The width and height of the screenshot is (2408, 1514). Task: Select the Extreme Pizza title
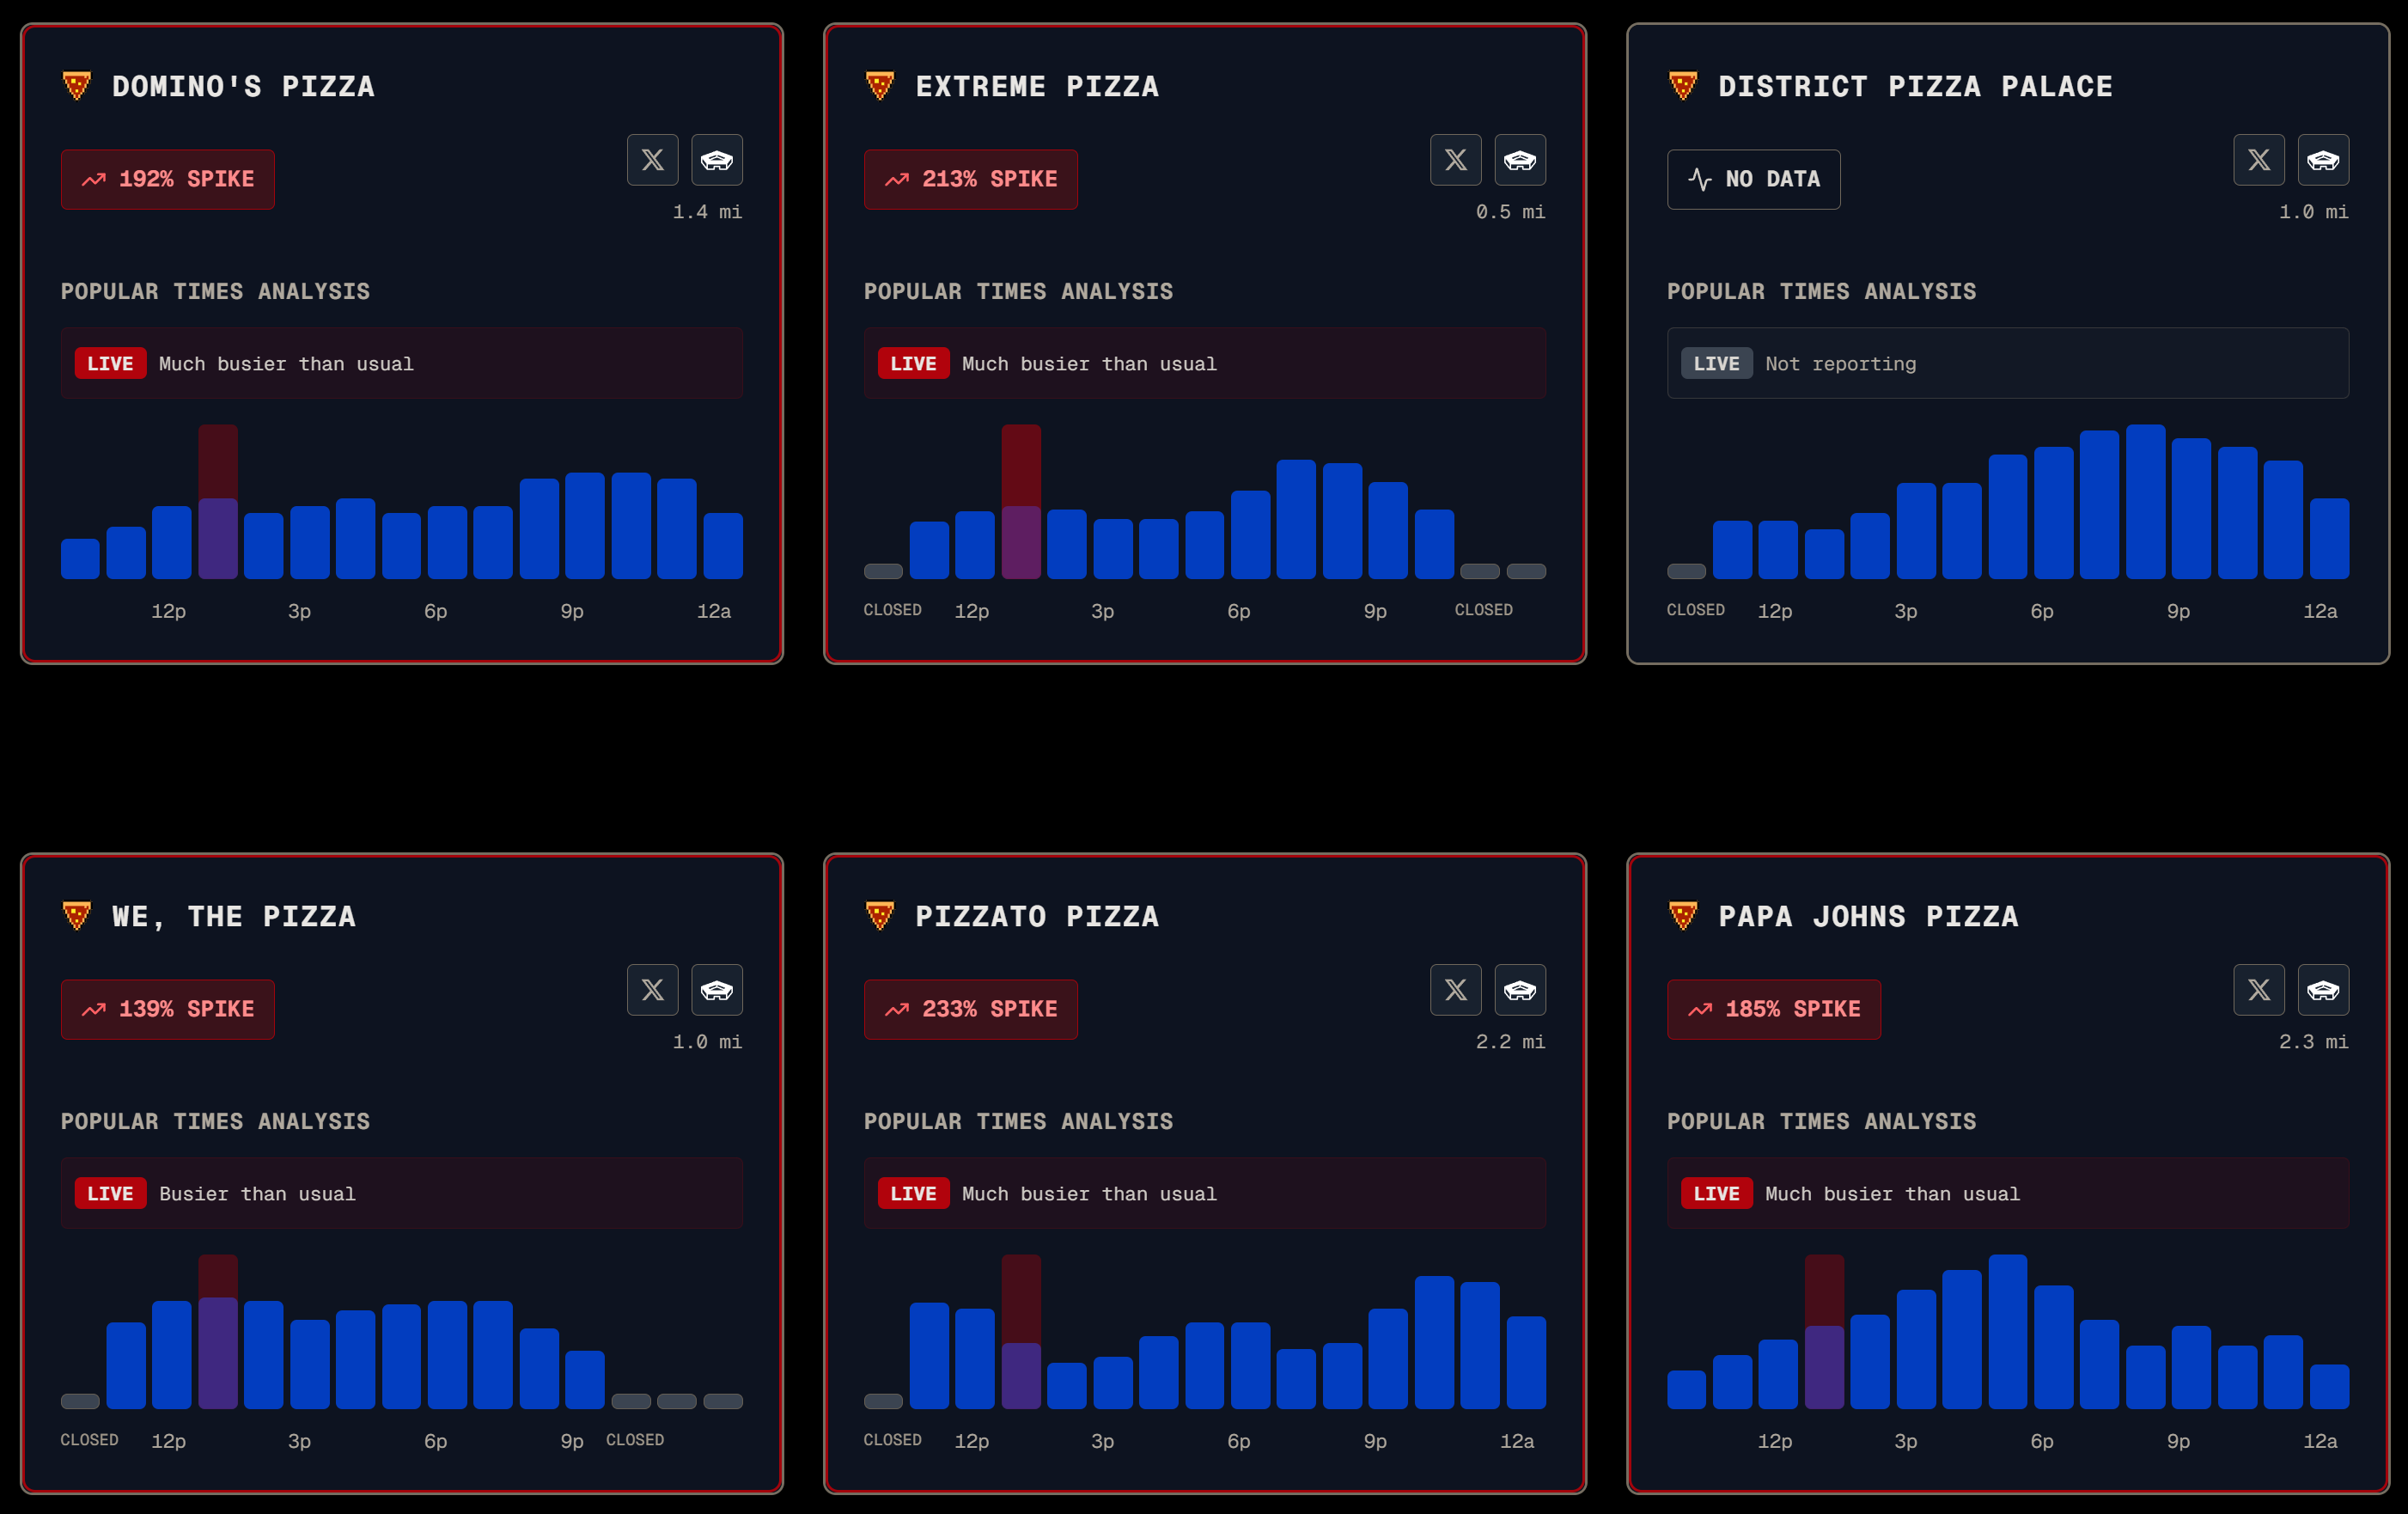(x=1037, y=87)
